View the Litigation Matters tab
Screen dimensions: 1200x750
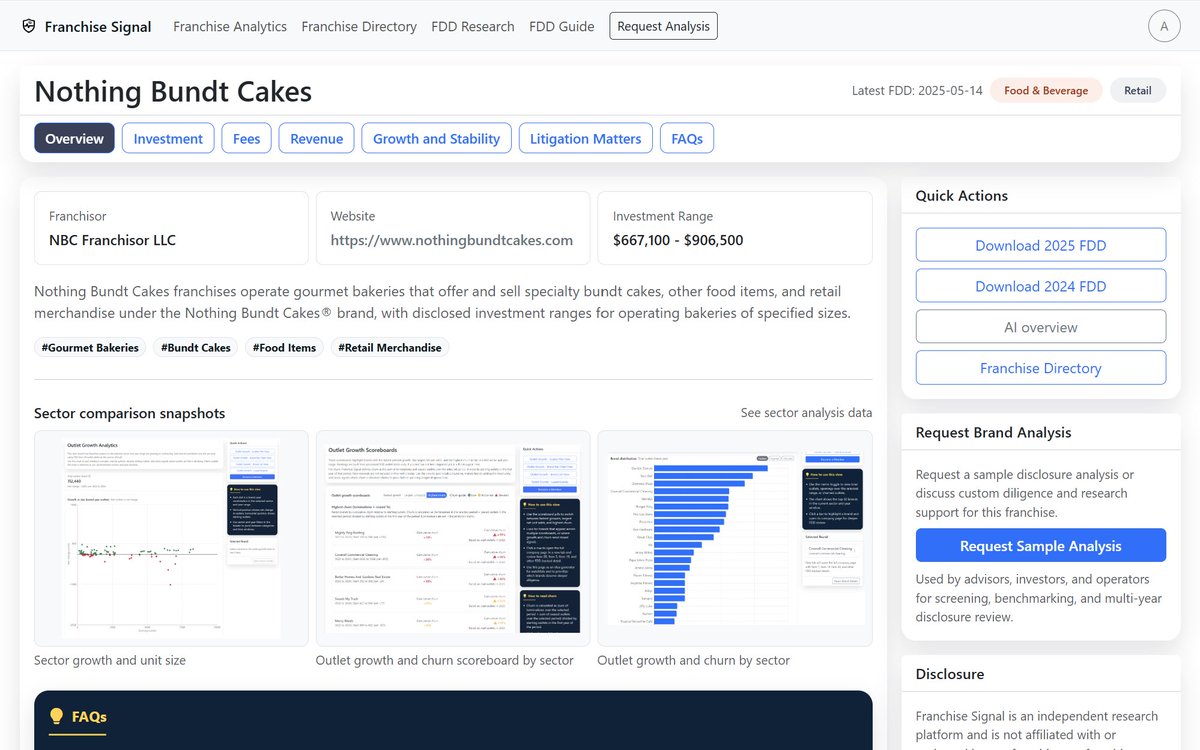(x=586, y=139)
